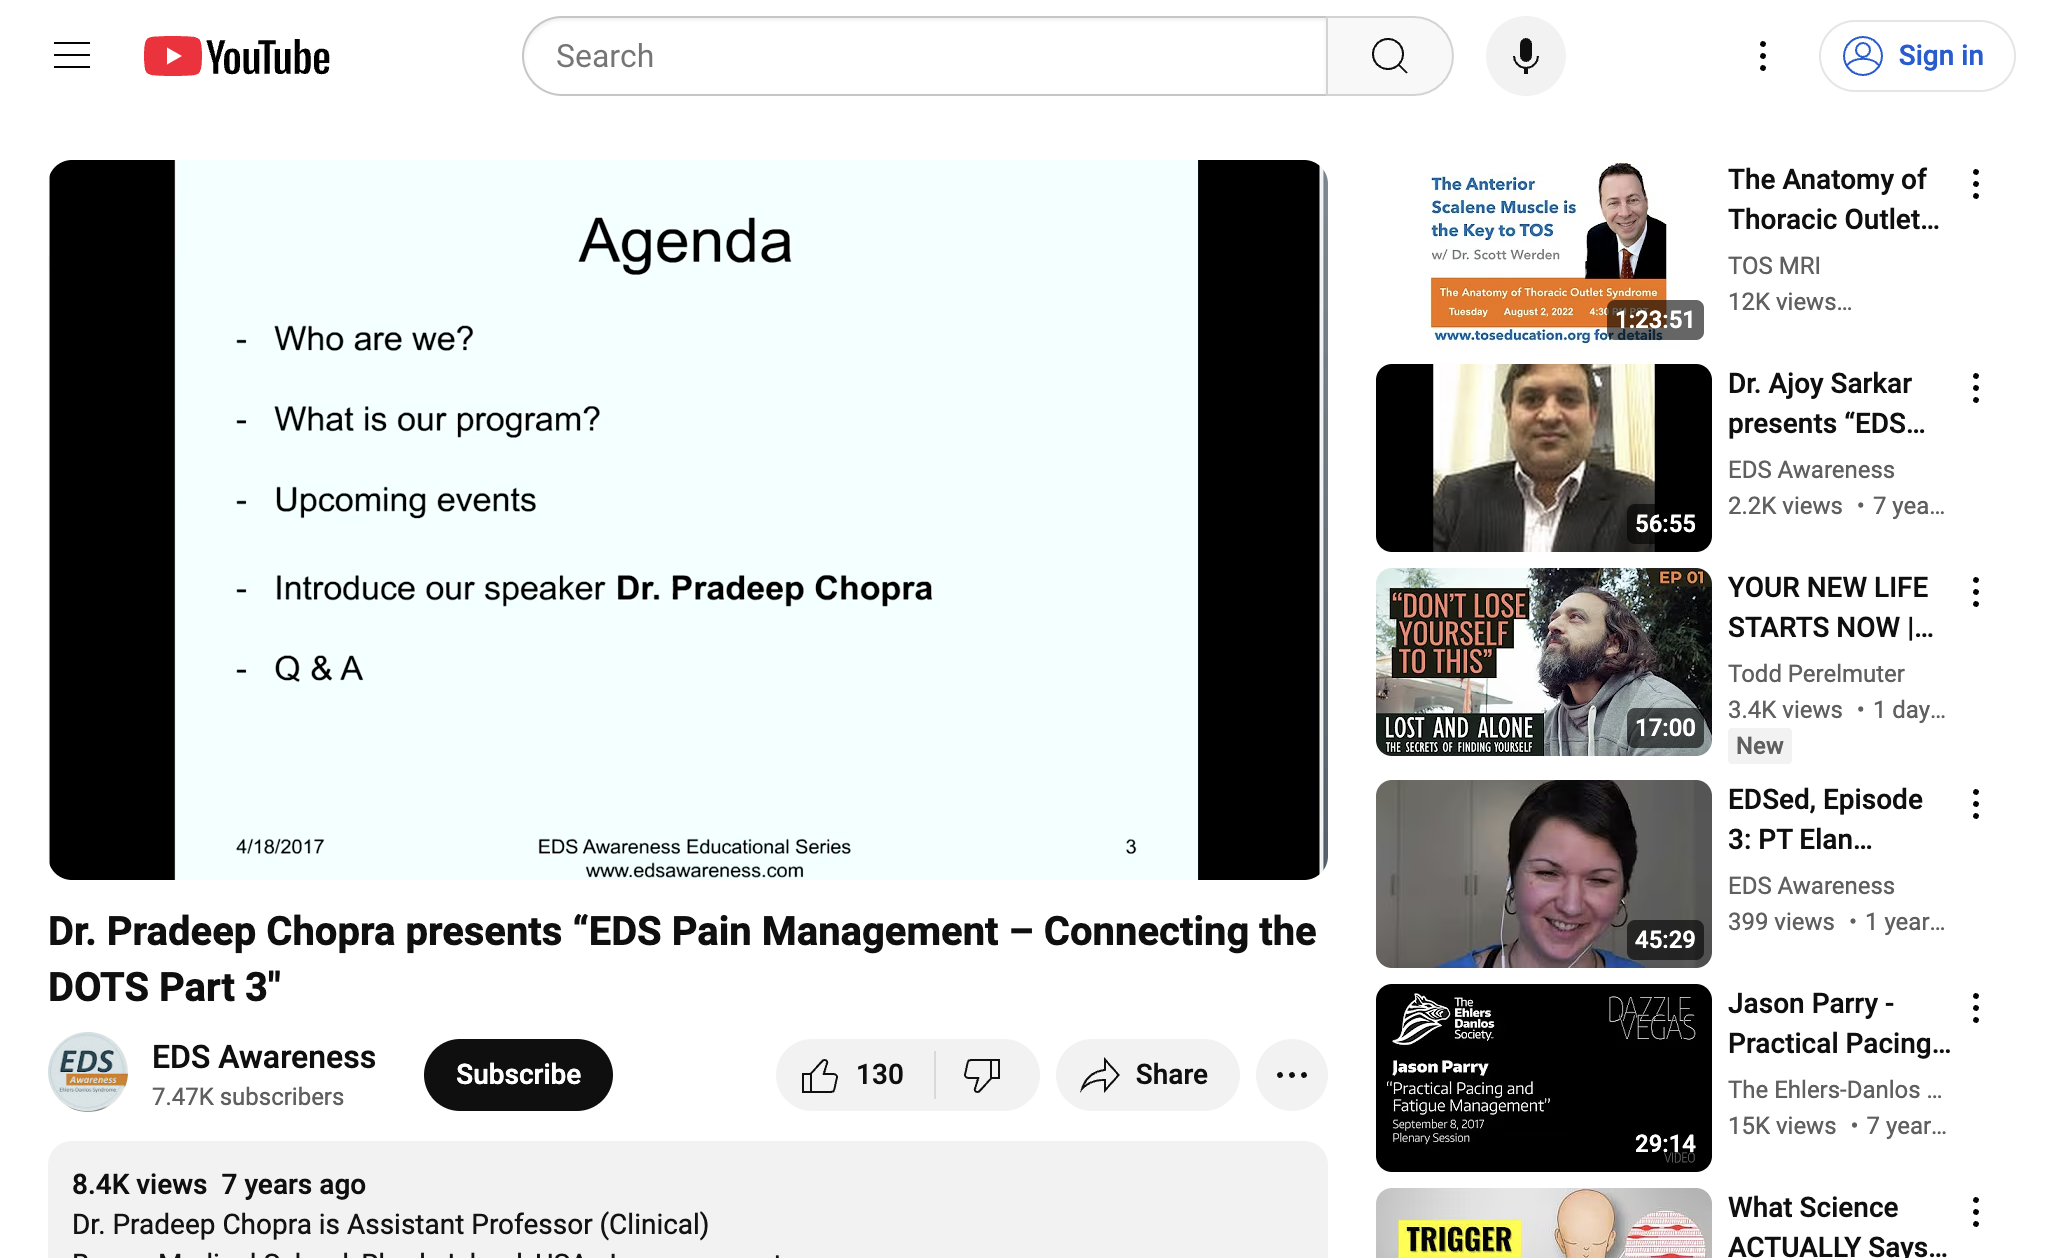Screen dimensions: 2048x1258
Task: Click the Sign in button
Action: point(1916,56)
